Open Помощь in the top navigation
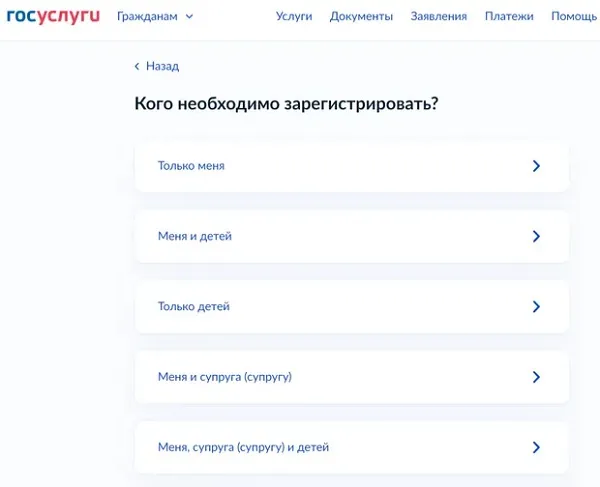 574,16
